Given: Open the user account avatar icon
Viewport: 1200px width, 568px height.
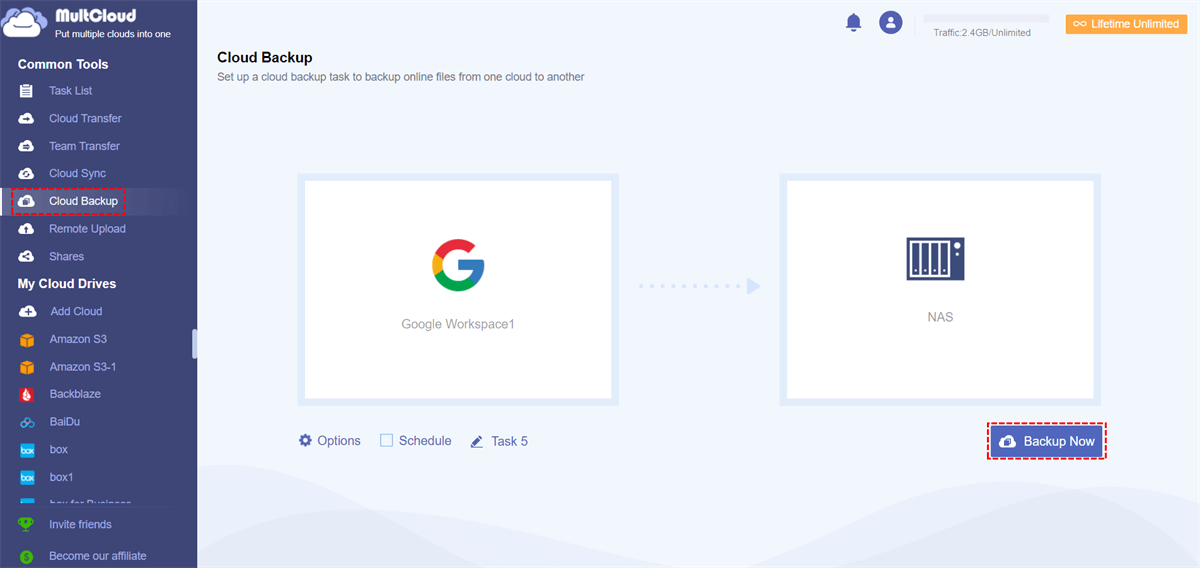Looking at the screenshot, I should coord(890,22).
